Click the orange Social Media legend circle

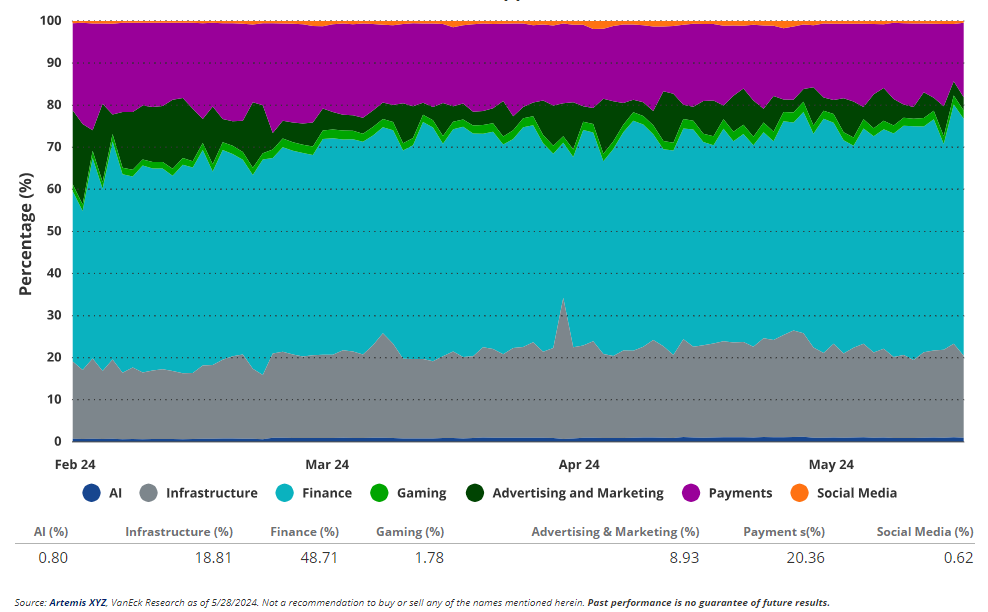pyautogui.click(x=799, y=493)
